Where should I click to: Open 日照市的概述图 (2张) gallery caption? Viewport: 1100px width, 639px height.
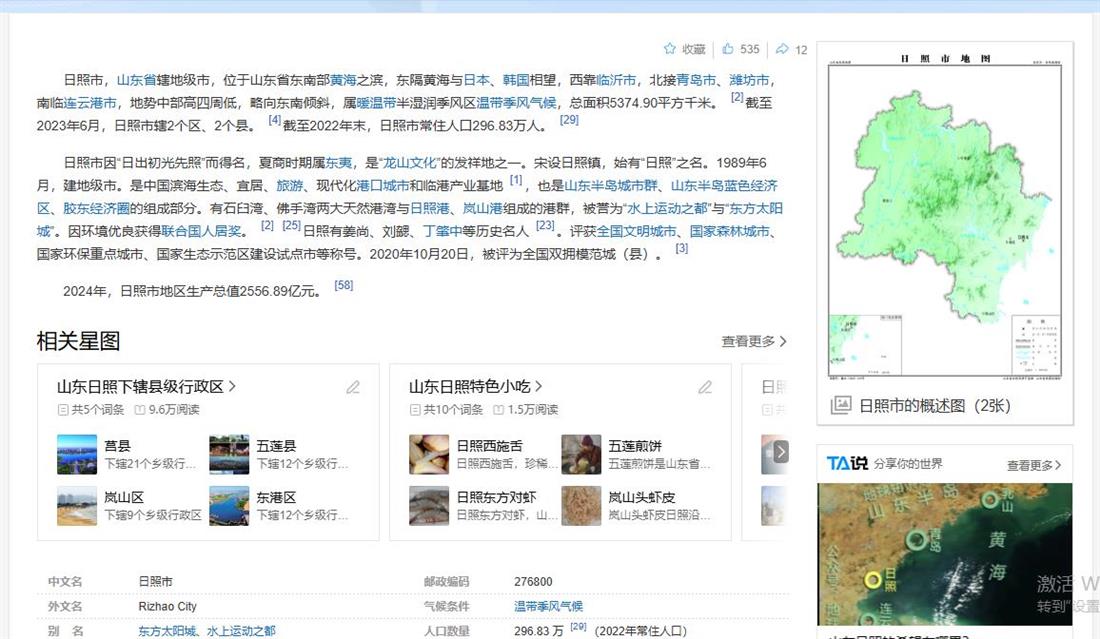click(x=934, y=405)
